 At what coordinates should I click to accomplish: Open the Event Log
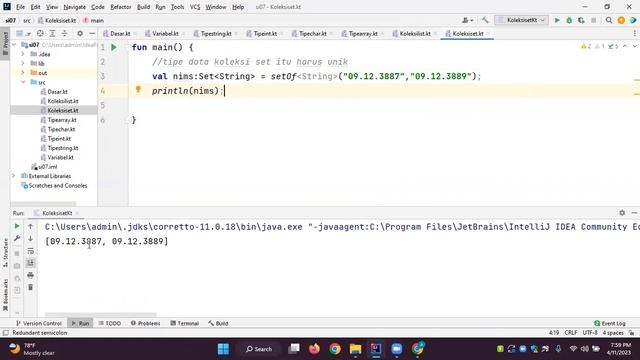(610, 323)
